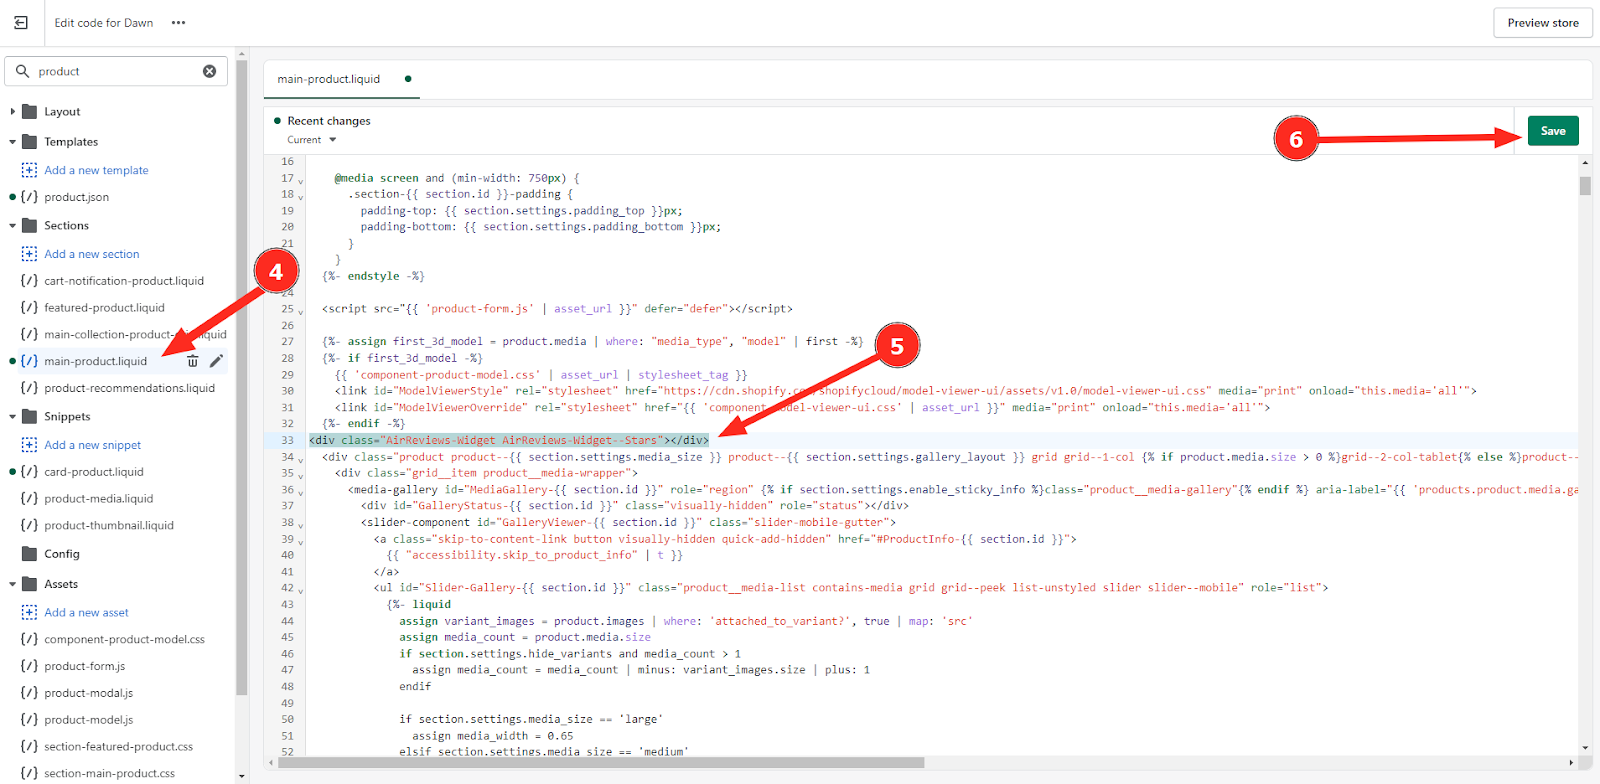This screenshot has width=1600, height=784.
Task: Expand the Layout folder
Action: point(12,112)
